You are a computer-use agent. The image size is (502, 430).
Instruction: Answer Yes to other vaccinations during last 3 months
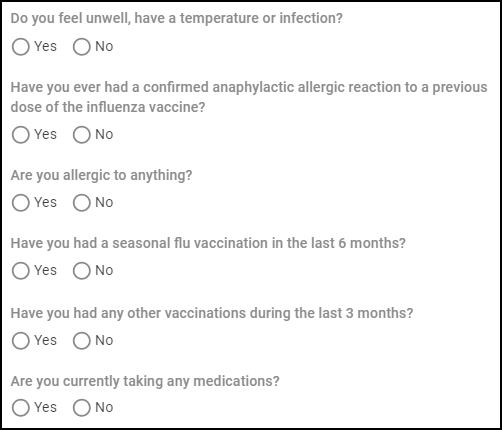[x=21, y=341]
